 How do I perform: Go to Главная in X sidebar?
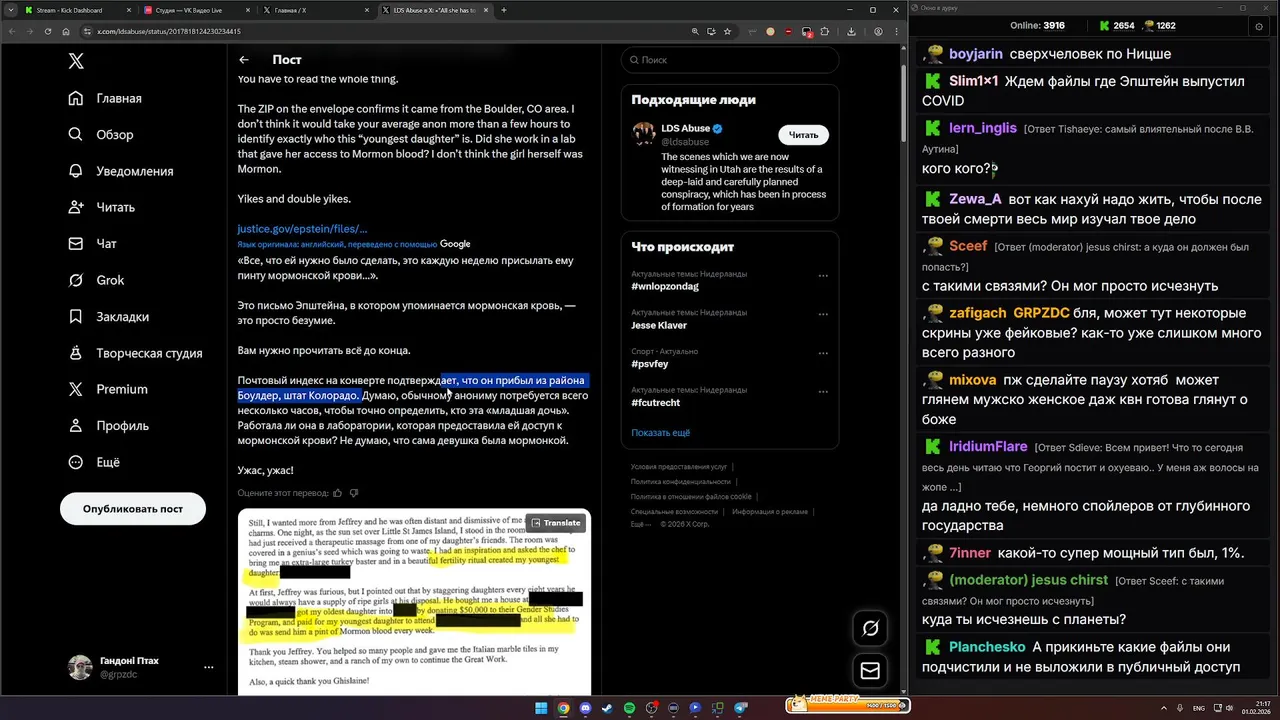105,98
